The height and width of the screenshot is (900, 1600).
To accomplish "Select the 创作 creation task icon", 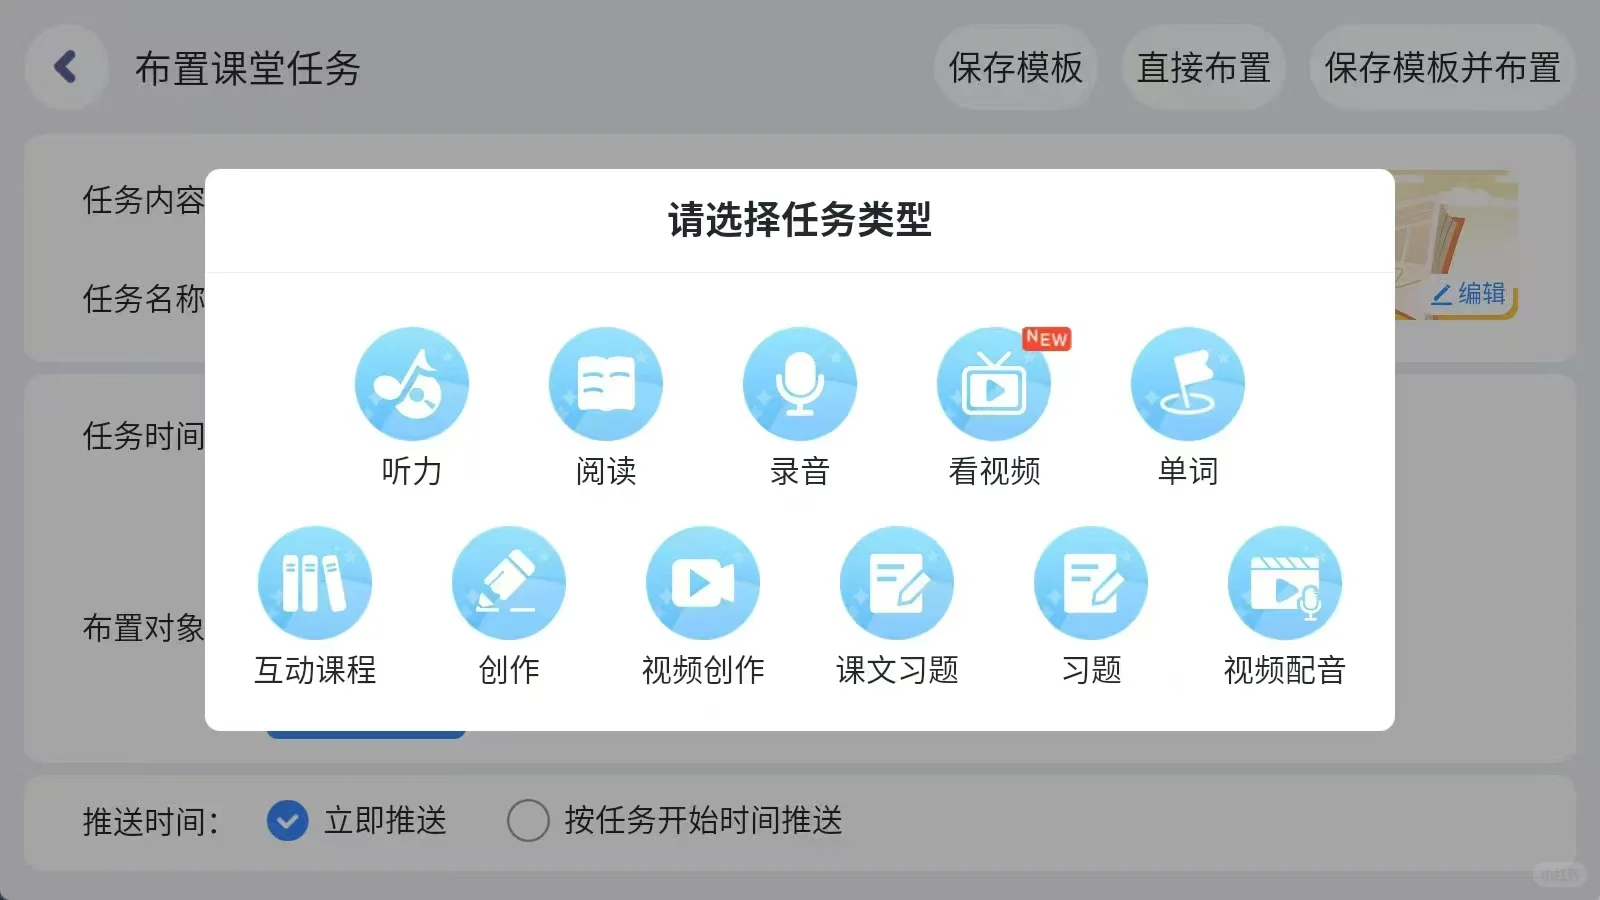I will 509,581.
